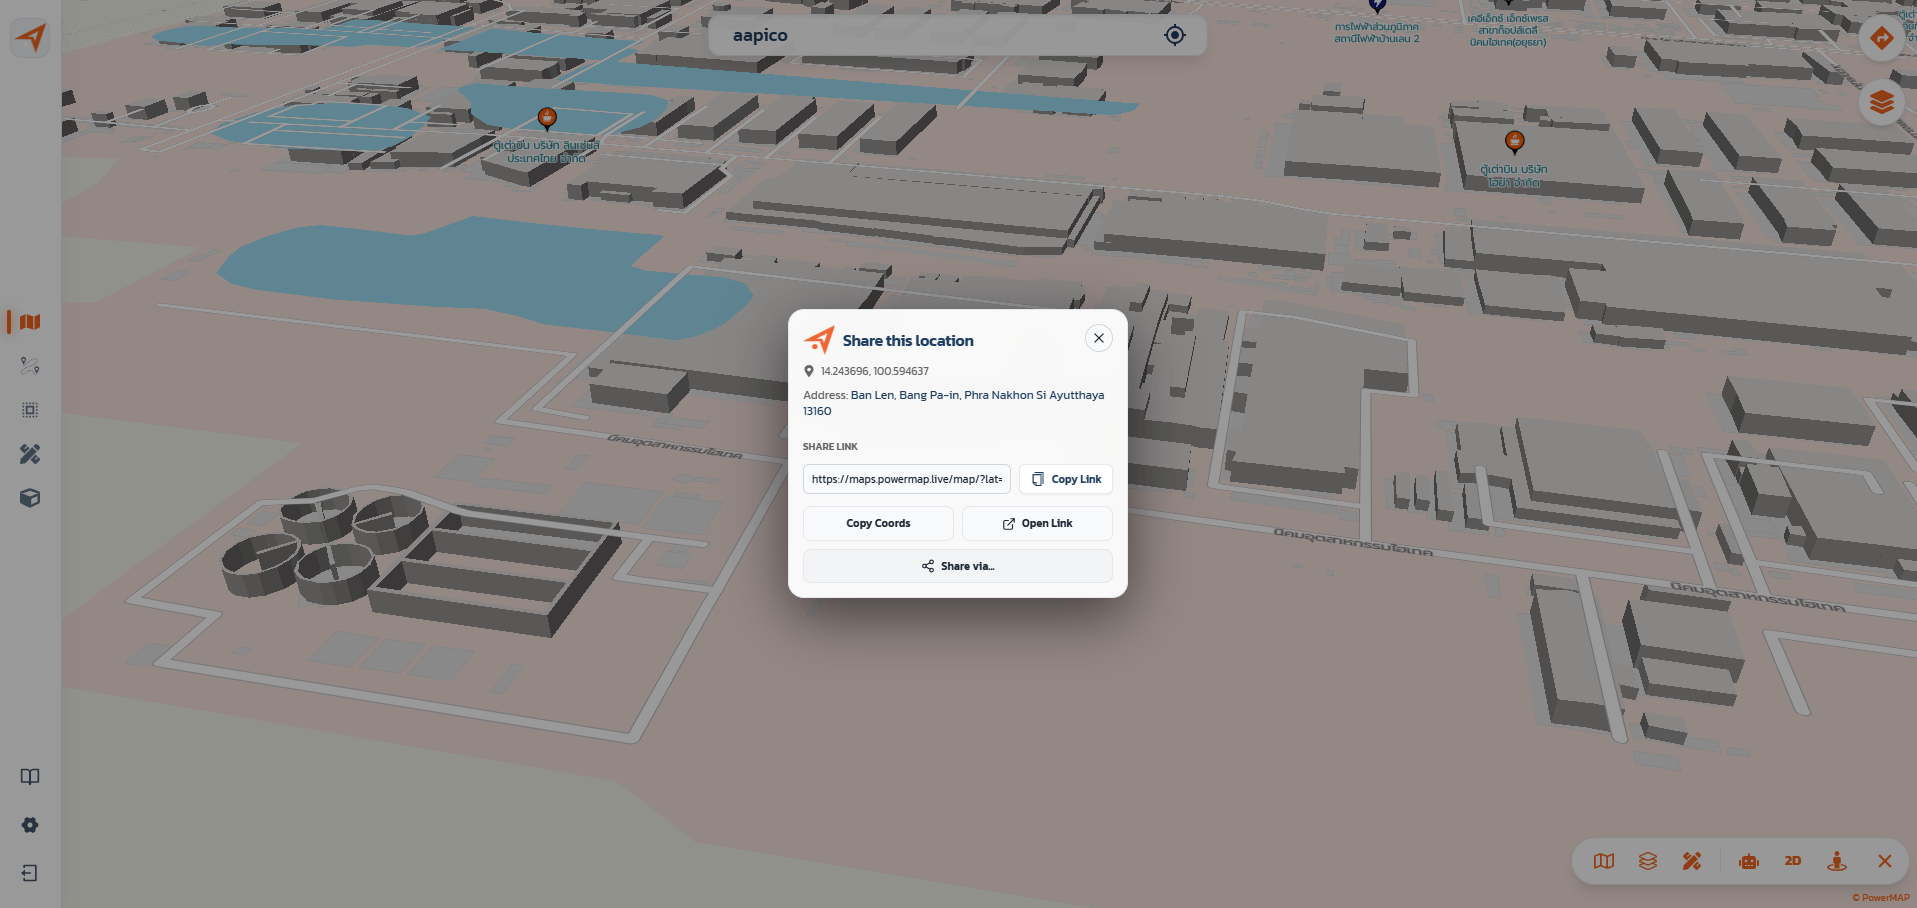Close the Share this location dialog
1917x908 pixels.
[1099, 338]
